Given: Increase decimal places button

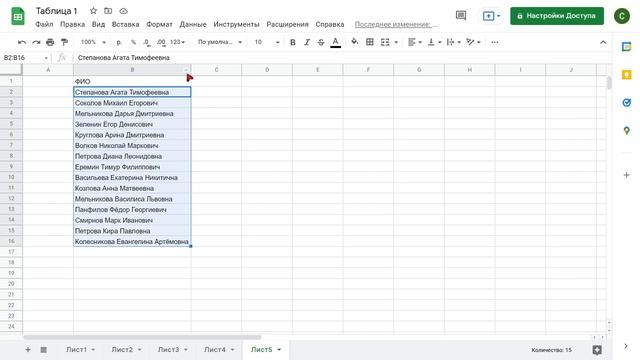Looking at the screenshot, I should (161, 42).
